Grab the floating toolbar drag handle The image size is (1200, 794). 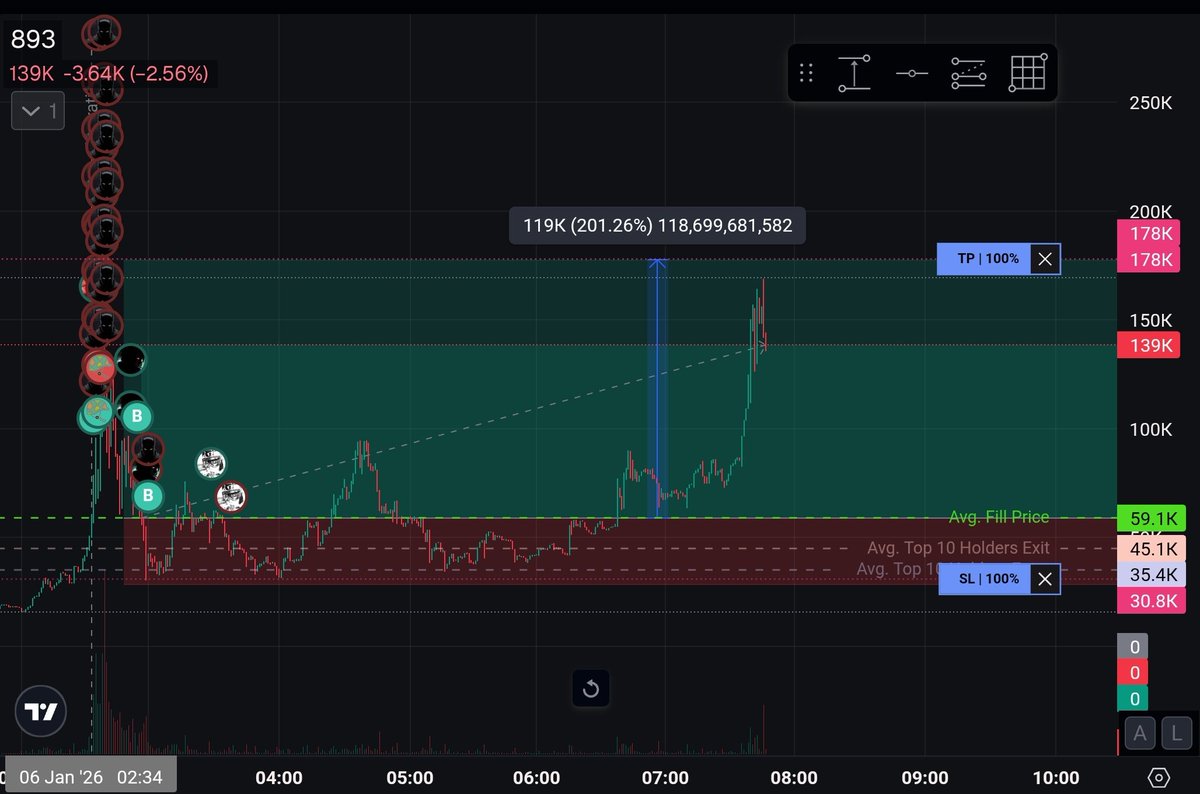point(806,73)
